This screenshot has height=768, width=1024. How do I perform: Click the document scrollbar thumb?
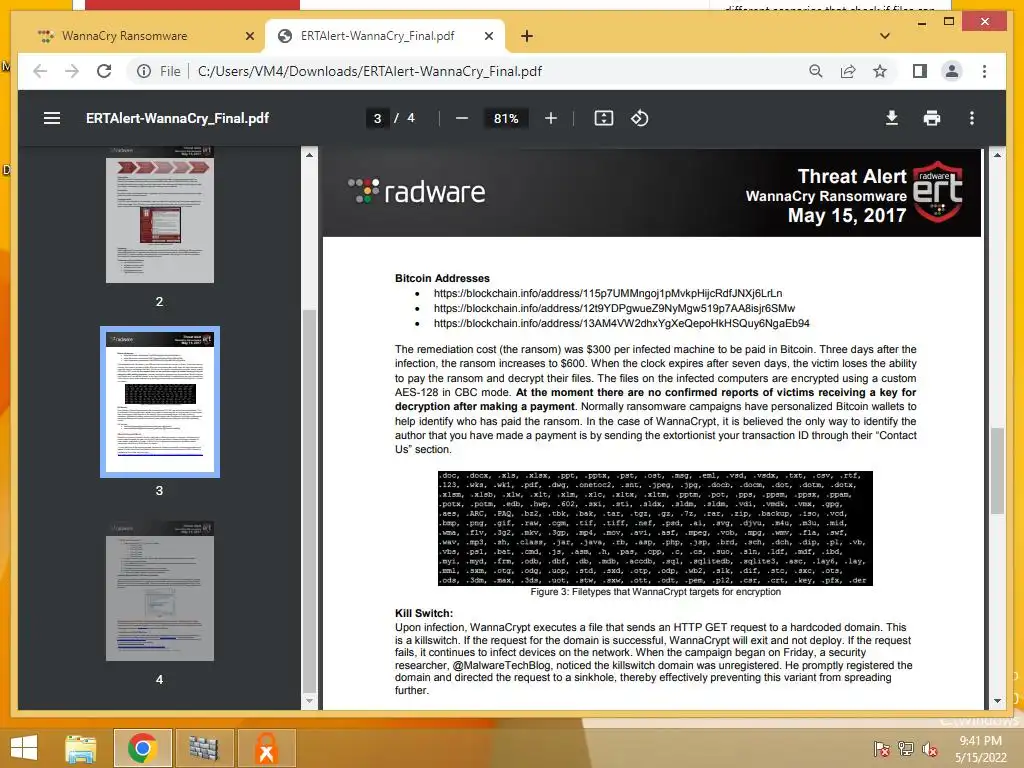tap(997, 470)
